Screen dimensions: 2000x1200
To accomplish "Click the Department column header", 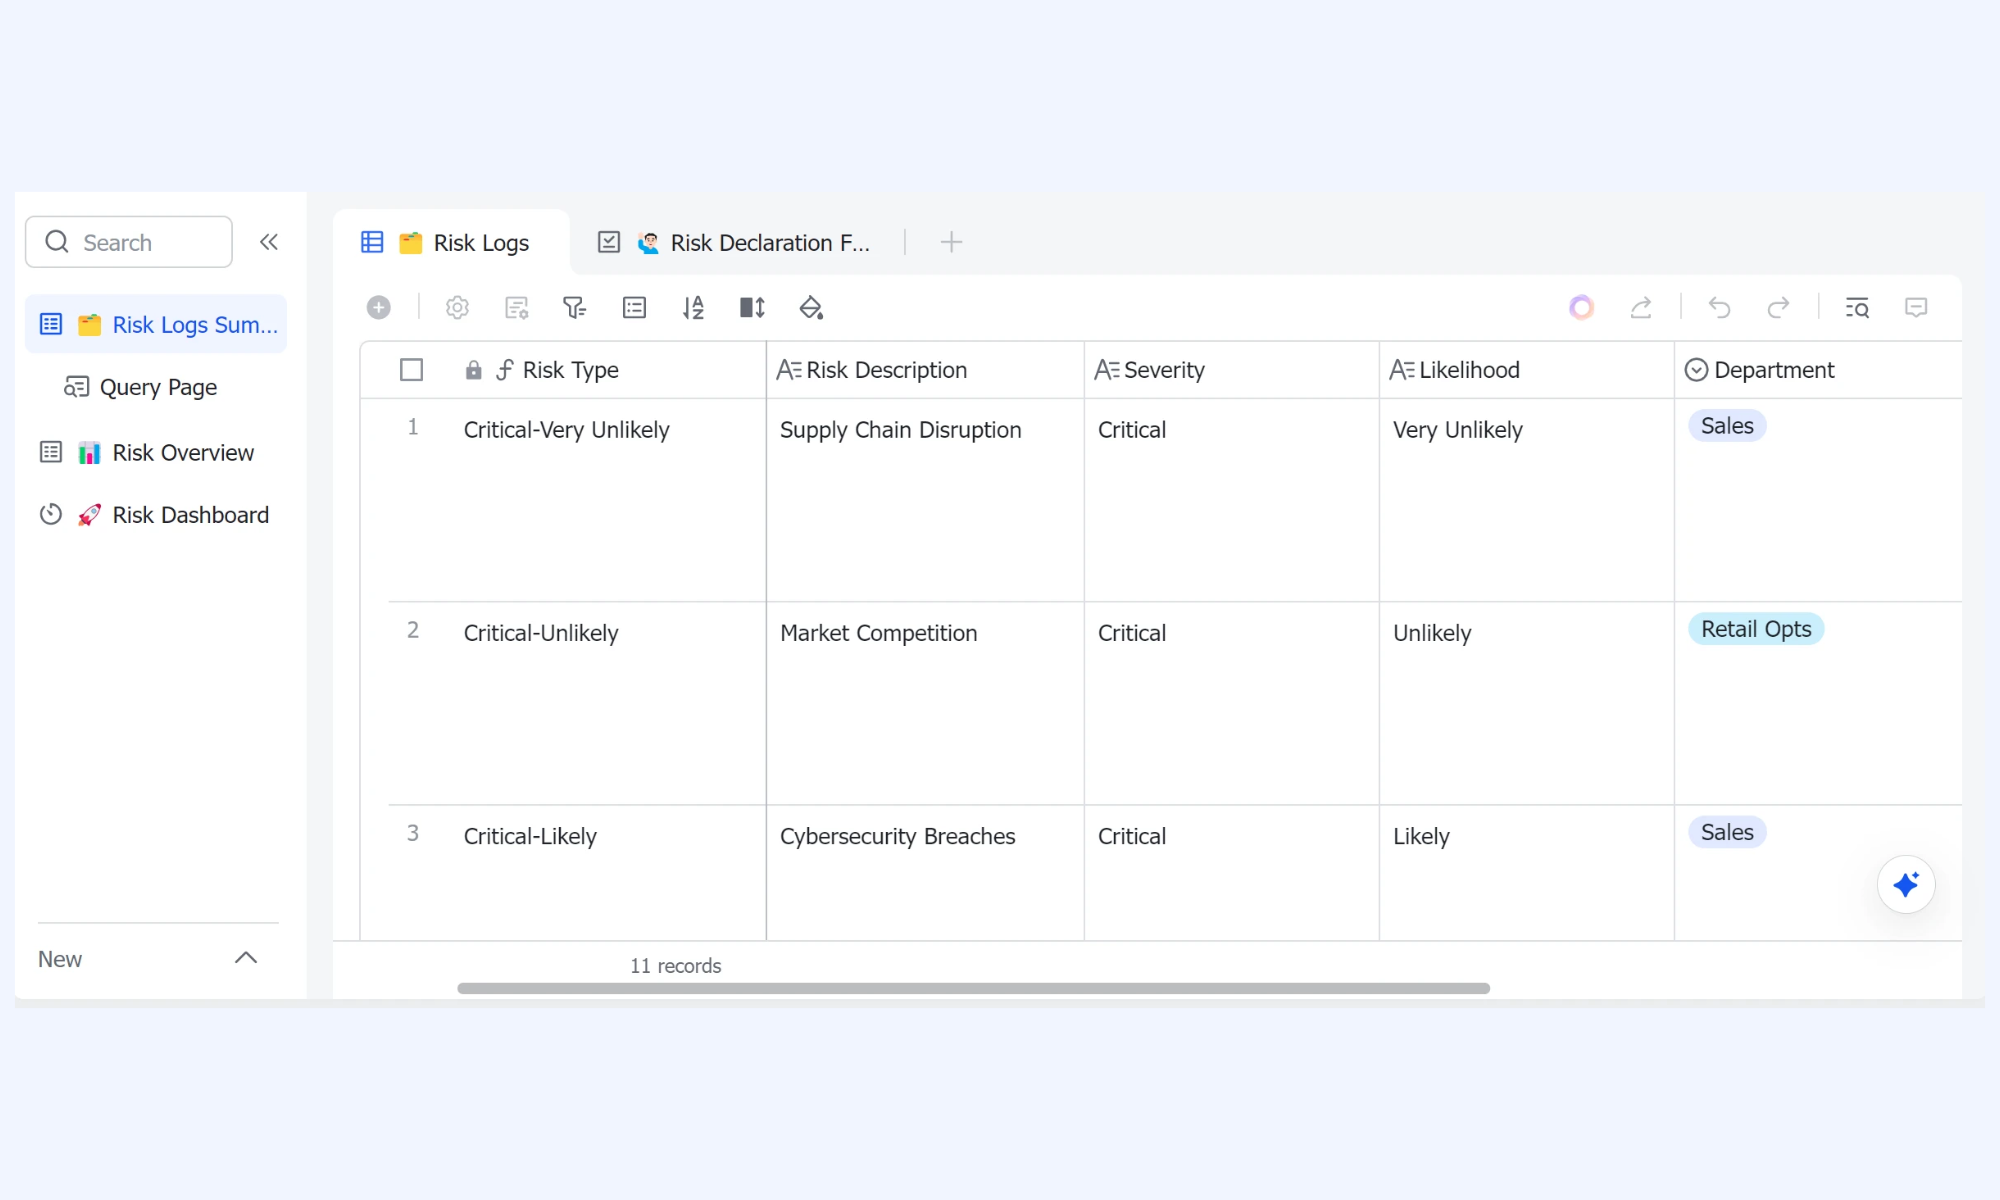I will 1818,370.
